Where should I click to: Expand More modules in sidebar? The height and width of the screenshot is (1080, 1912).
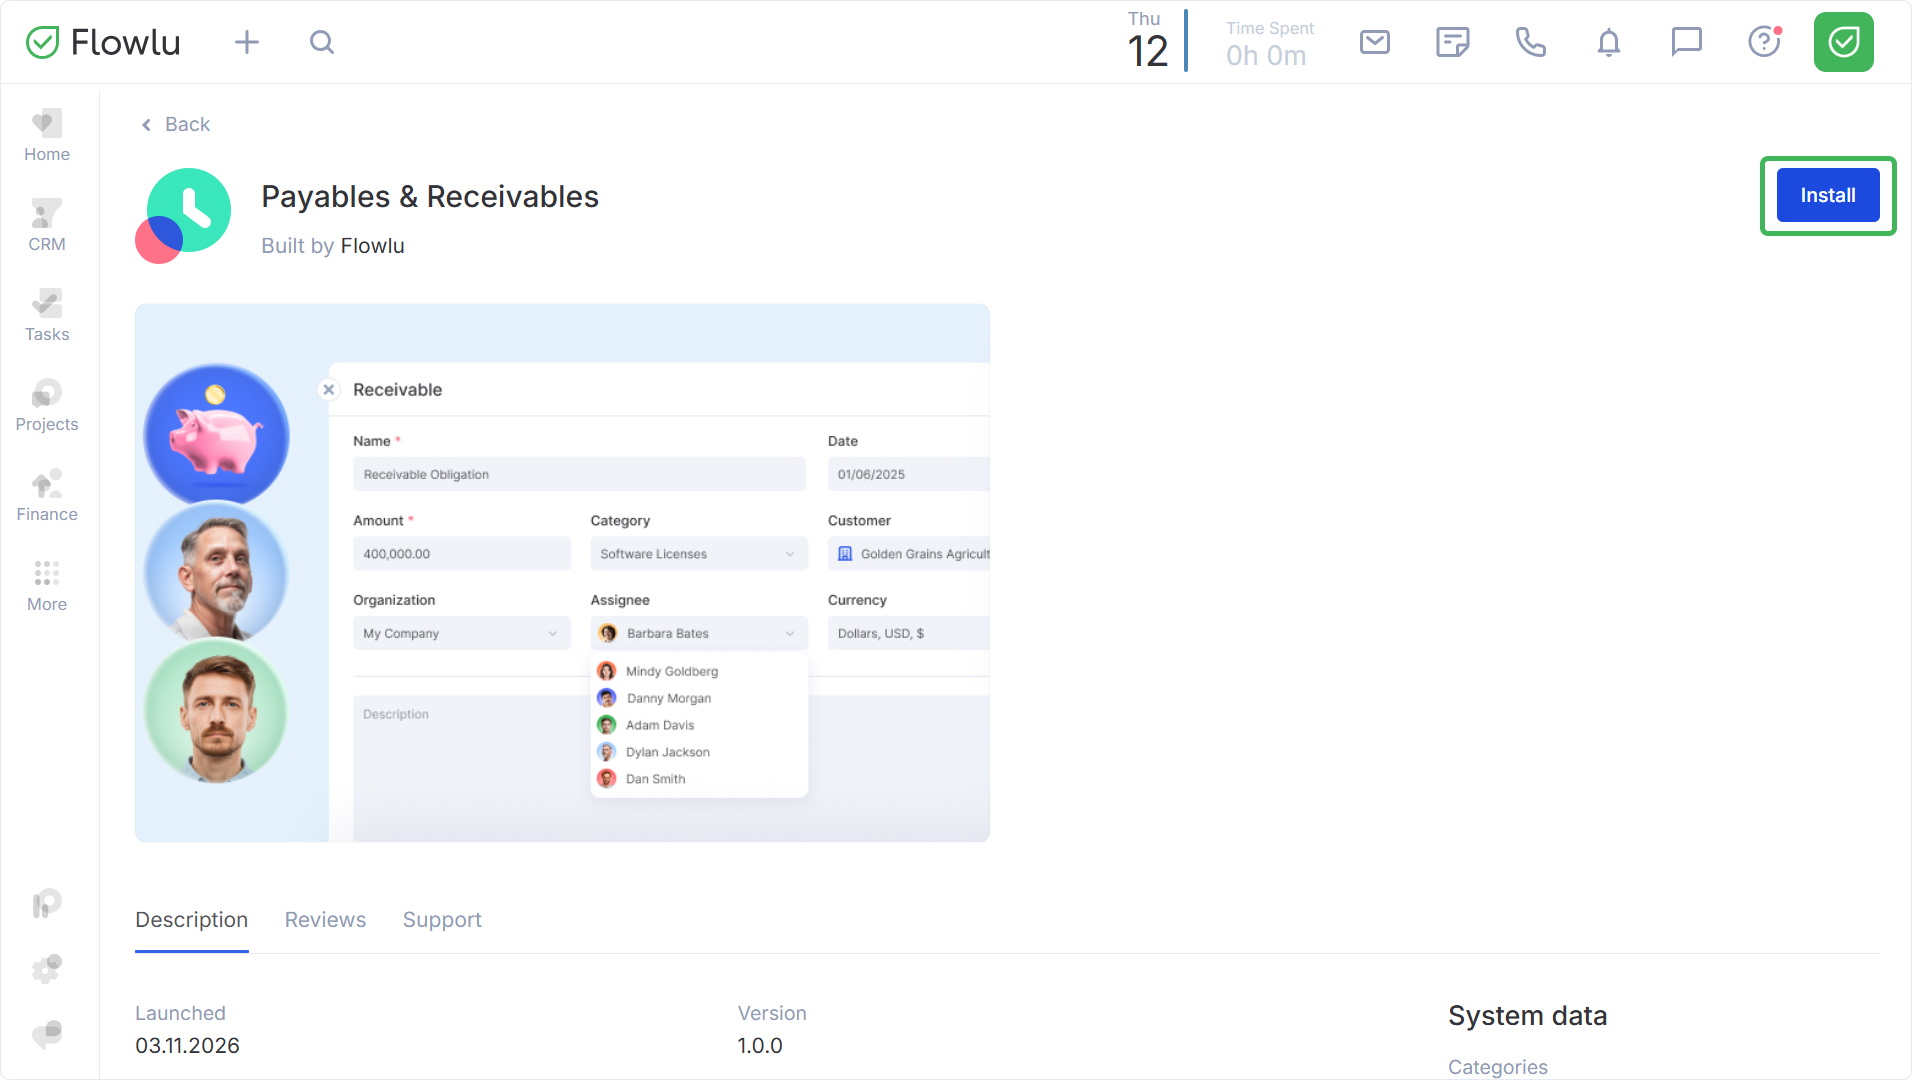(47, 585)
